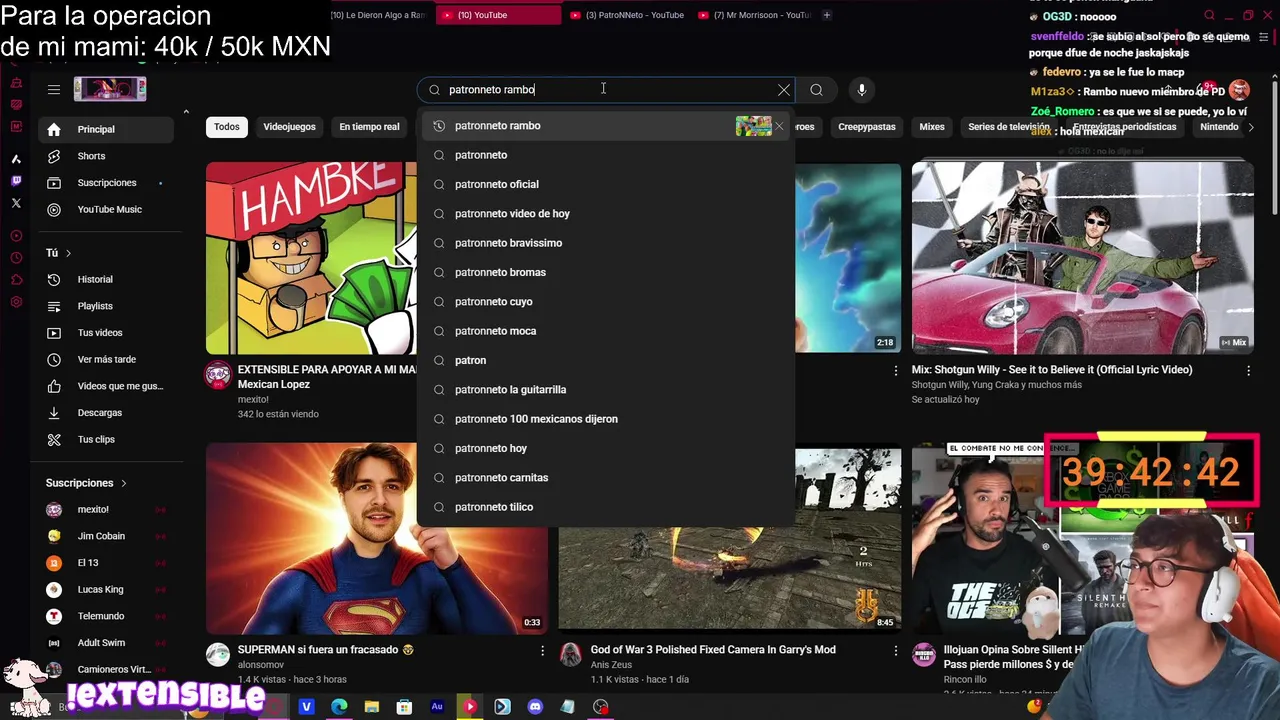This screenshot has height=720, width=1280.
Task: Open Suscripciones in the sidebar
Action: click(106, 183)
